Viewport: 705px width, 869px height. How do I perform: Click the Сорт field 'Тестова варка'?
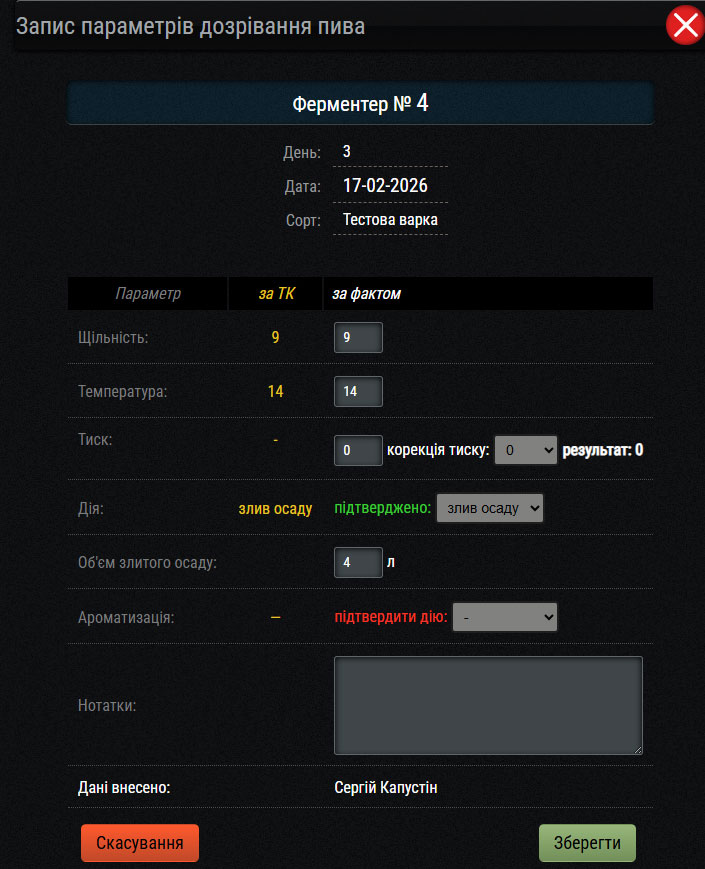tap(390, 220)
